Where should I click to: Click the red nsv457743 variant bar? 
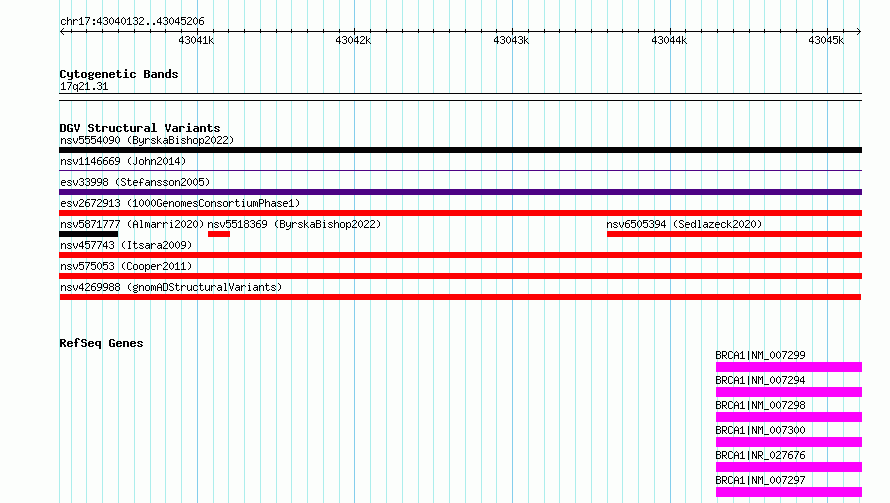(x=460, y=255)
